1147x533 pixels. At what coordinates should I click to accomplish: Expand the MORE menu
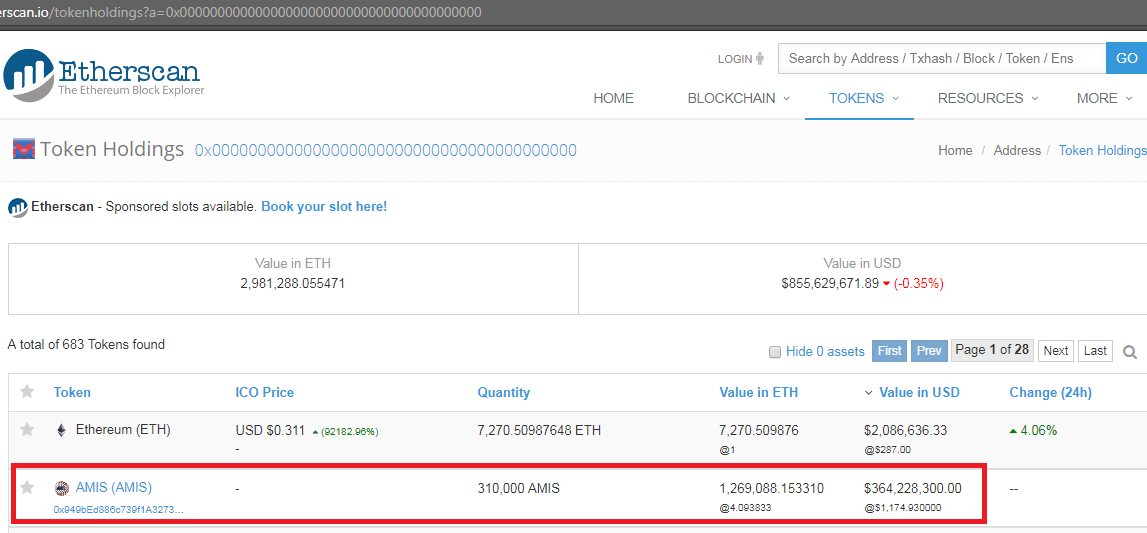[x=1105, y=98]
